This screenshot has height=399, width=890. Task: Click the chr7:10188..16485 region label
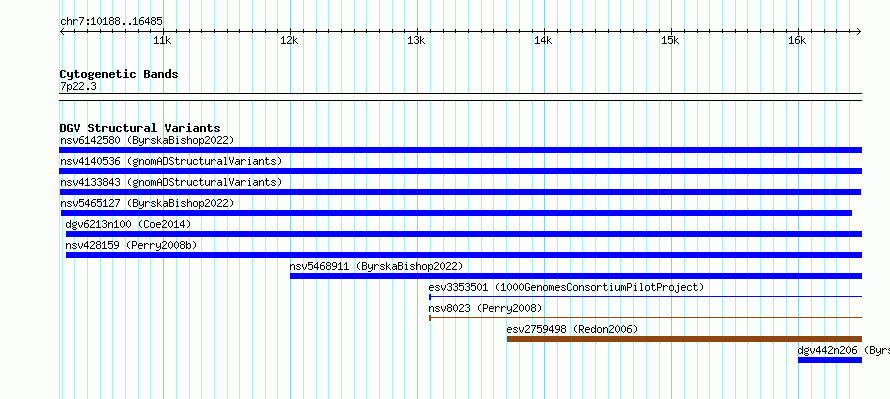(111, 22)
